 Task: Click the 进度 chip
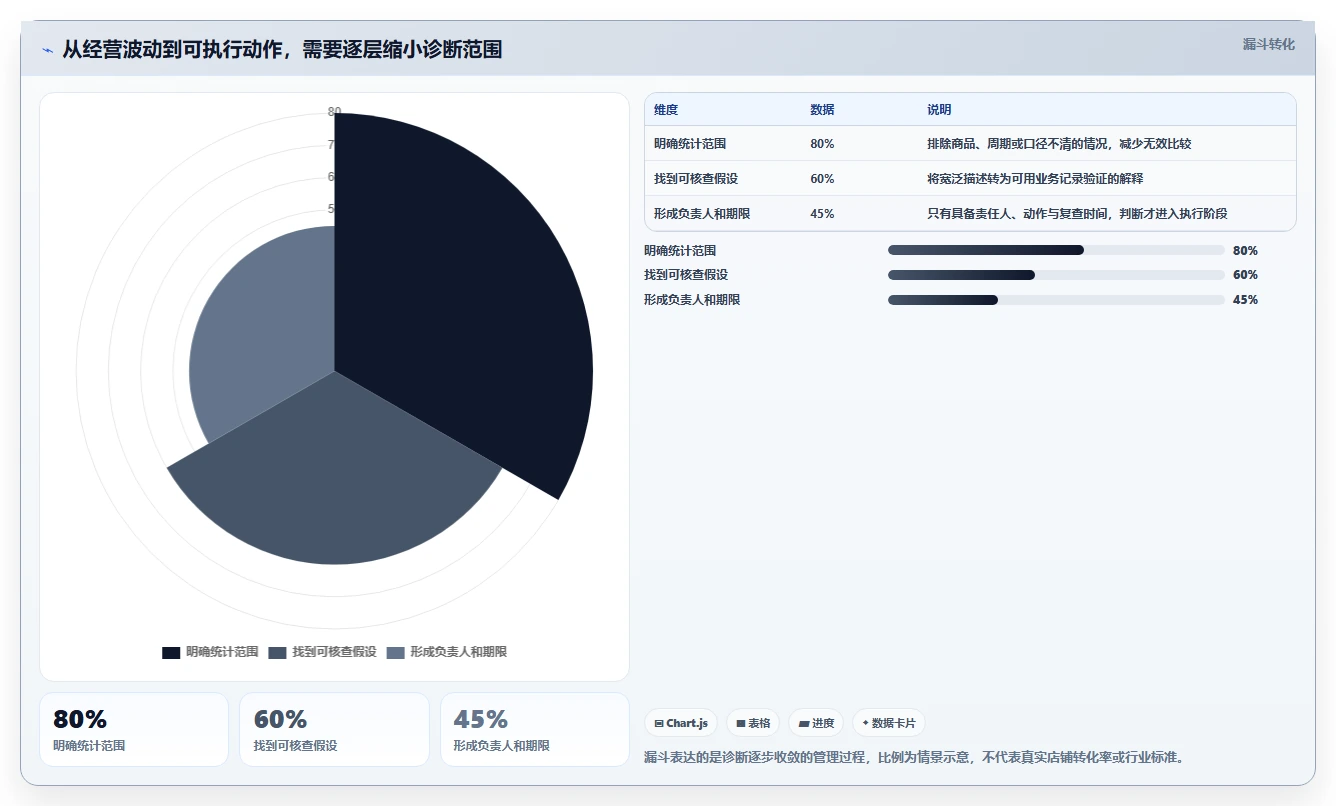(x=816, y=723)
